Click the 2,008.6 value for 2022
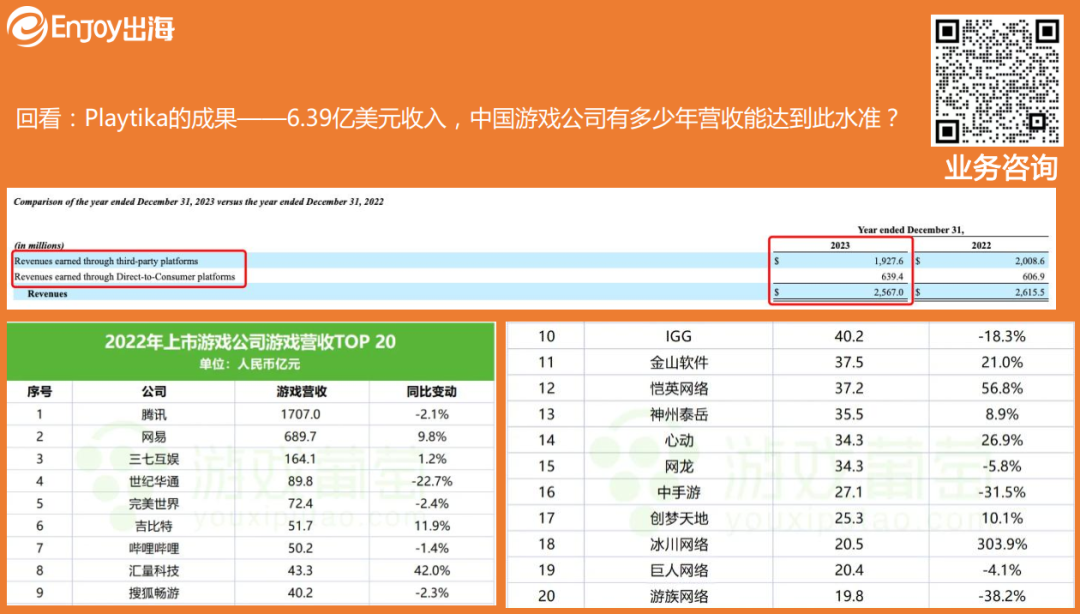This screenshot has height=614, width=1080. click(x=1030, y=262)
